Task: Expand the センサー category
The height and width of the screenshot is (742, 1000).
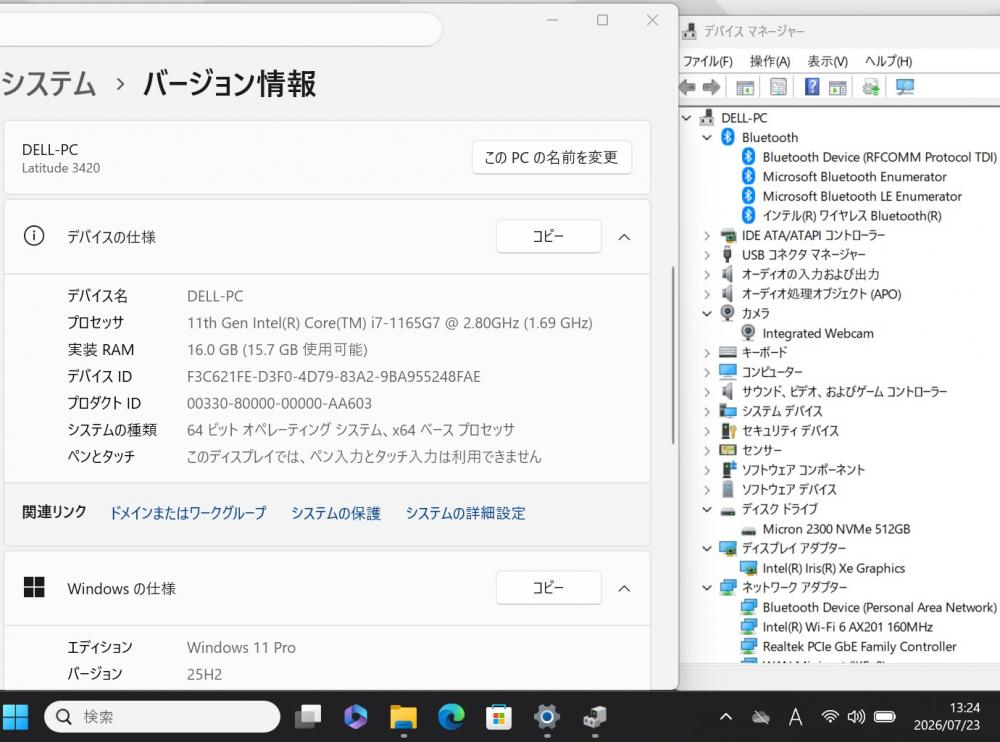Action: [707, 450]
